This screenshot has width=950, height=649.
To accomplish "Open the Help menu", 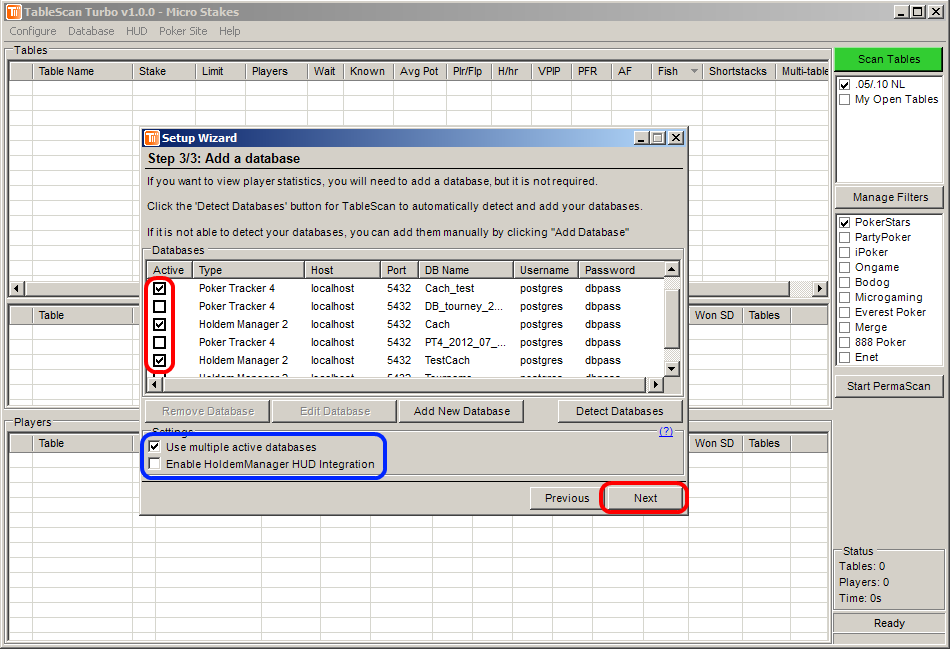I will (230, 31).
